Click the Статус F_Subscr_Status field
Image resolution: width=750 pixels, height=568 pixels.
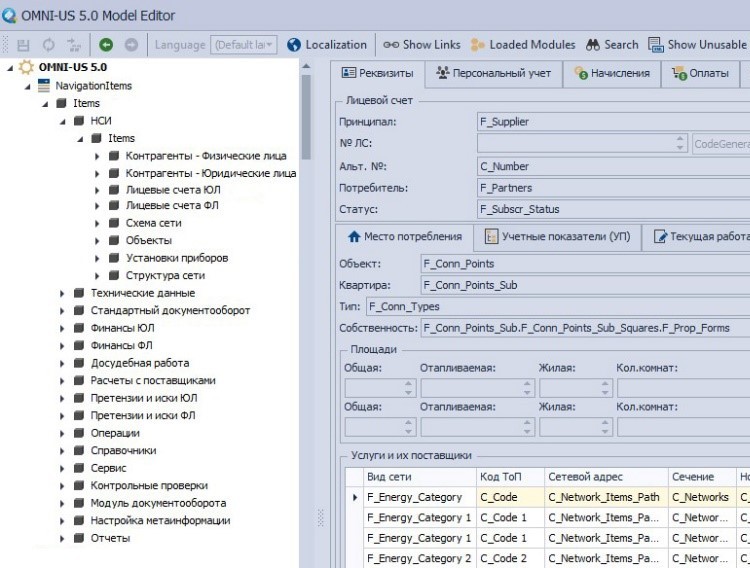[x=613, y=210]
